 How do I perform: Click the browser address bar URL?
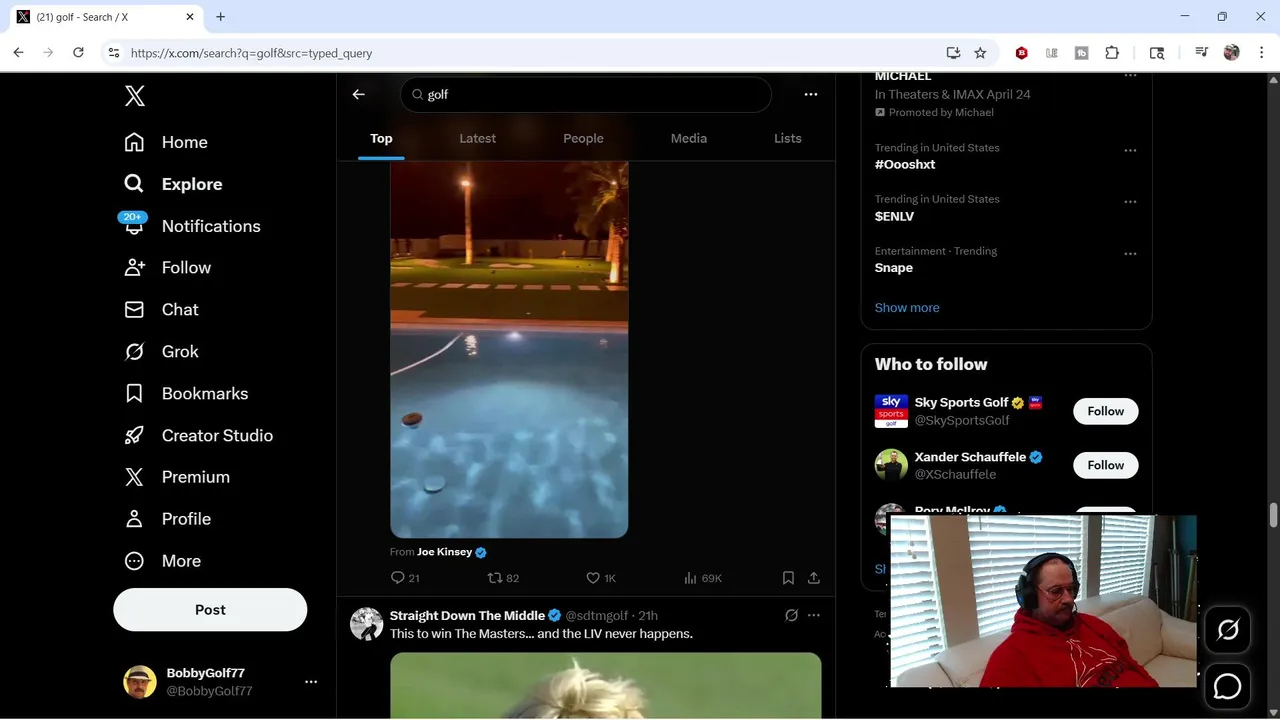251,53
